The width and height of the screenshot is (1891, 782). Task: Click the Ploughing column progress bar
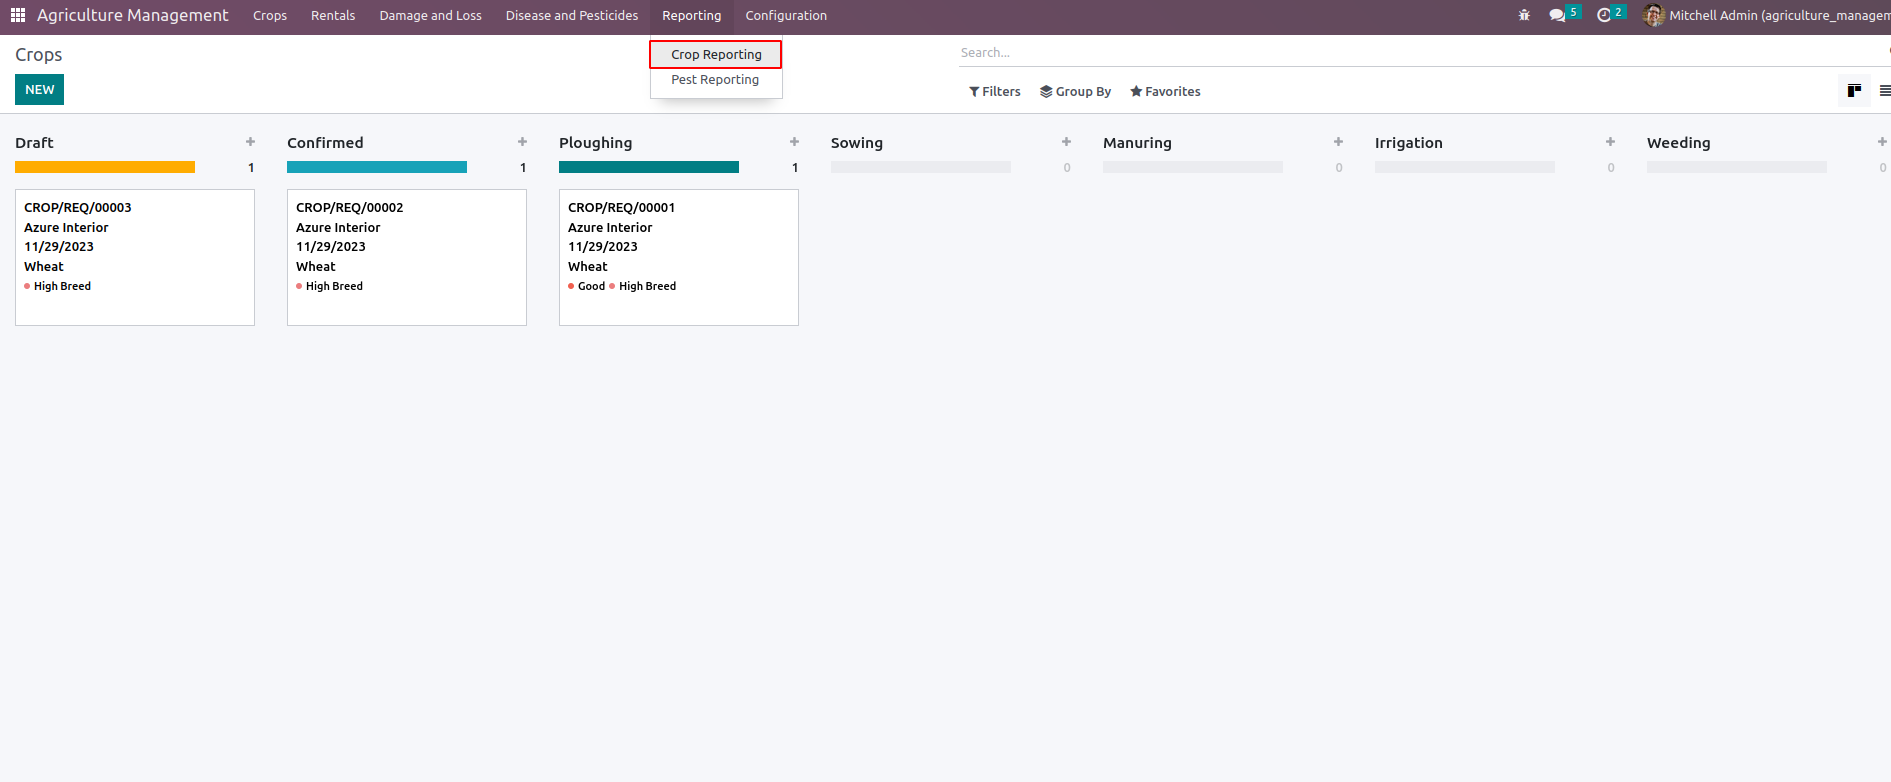[x=649, y=167]
